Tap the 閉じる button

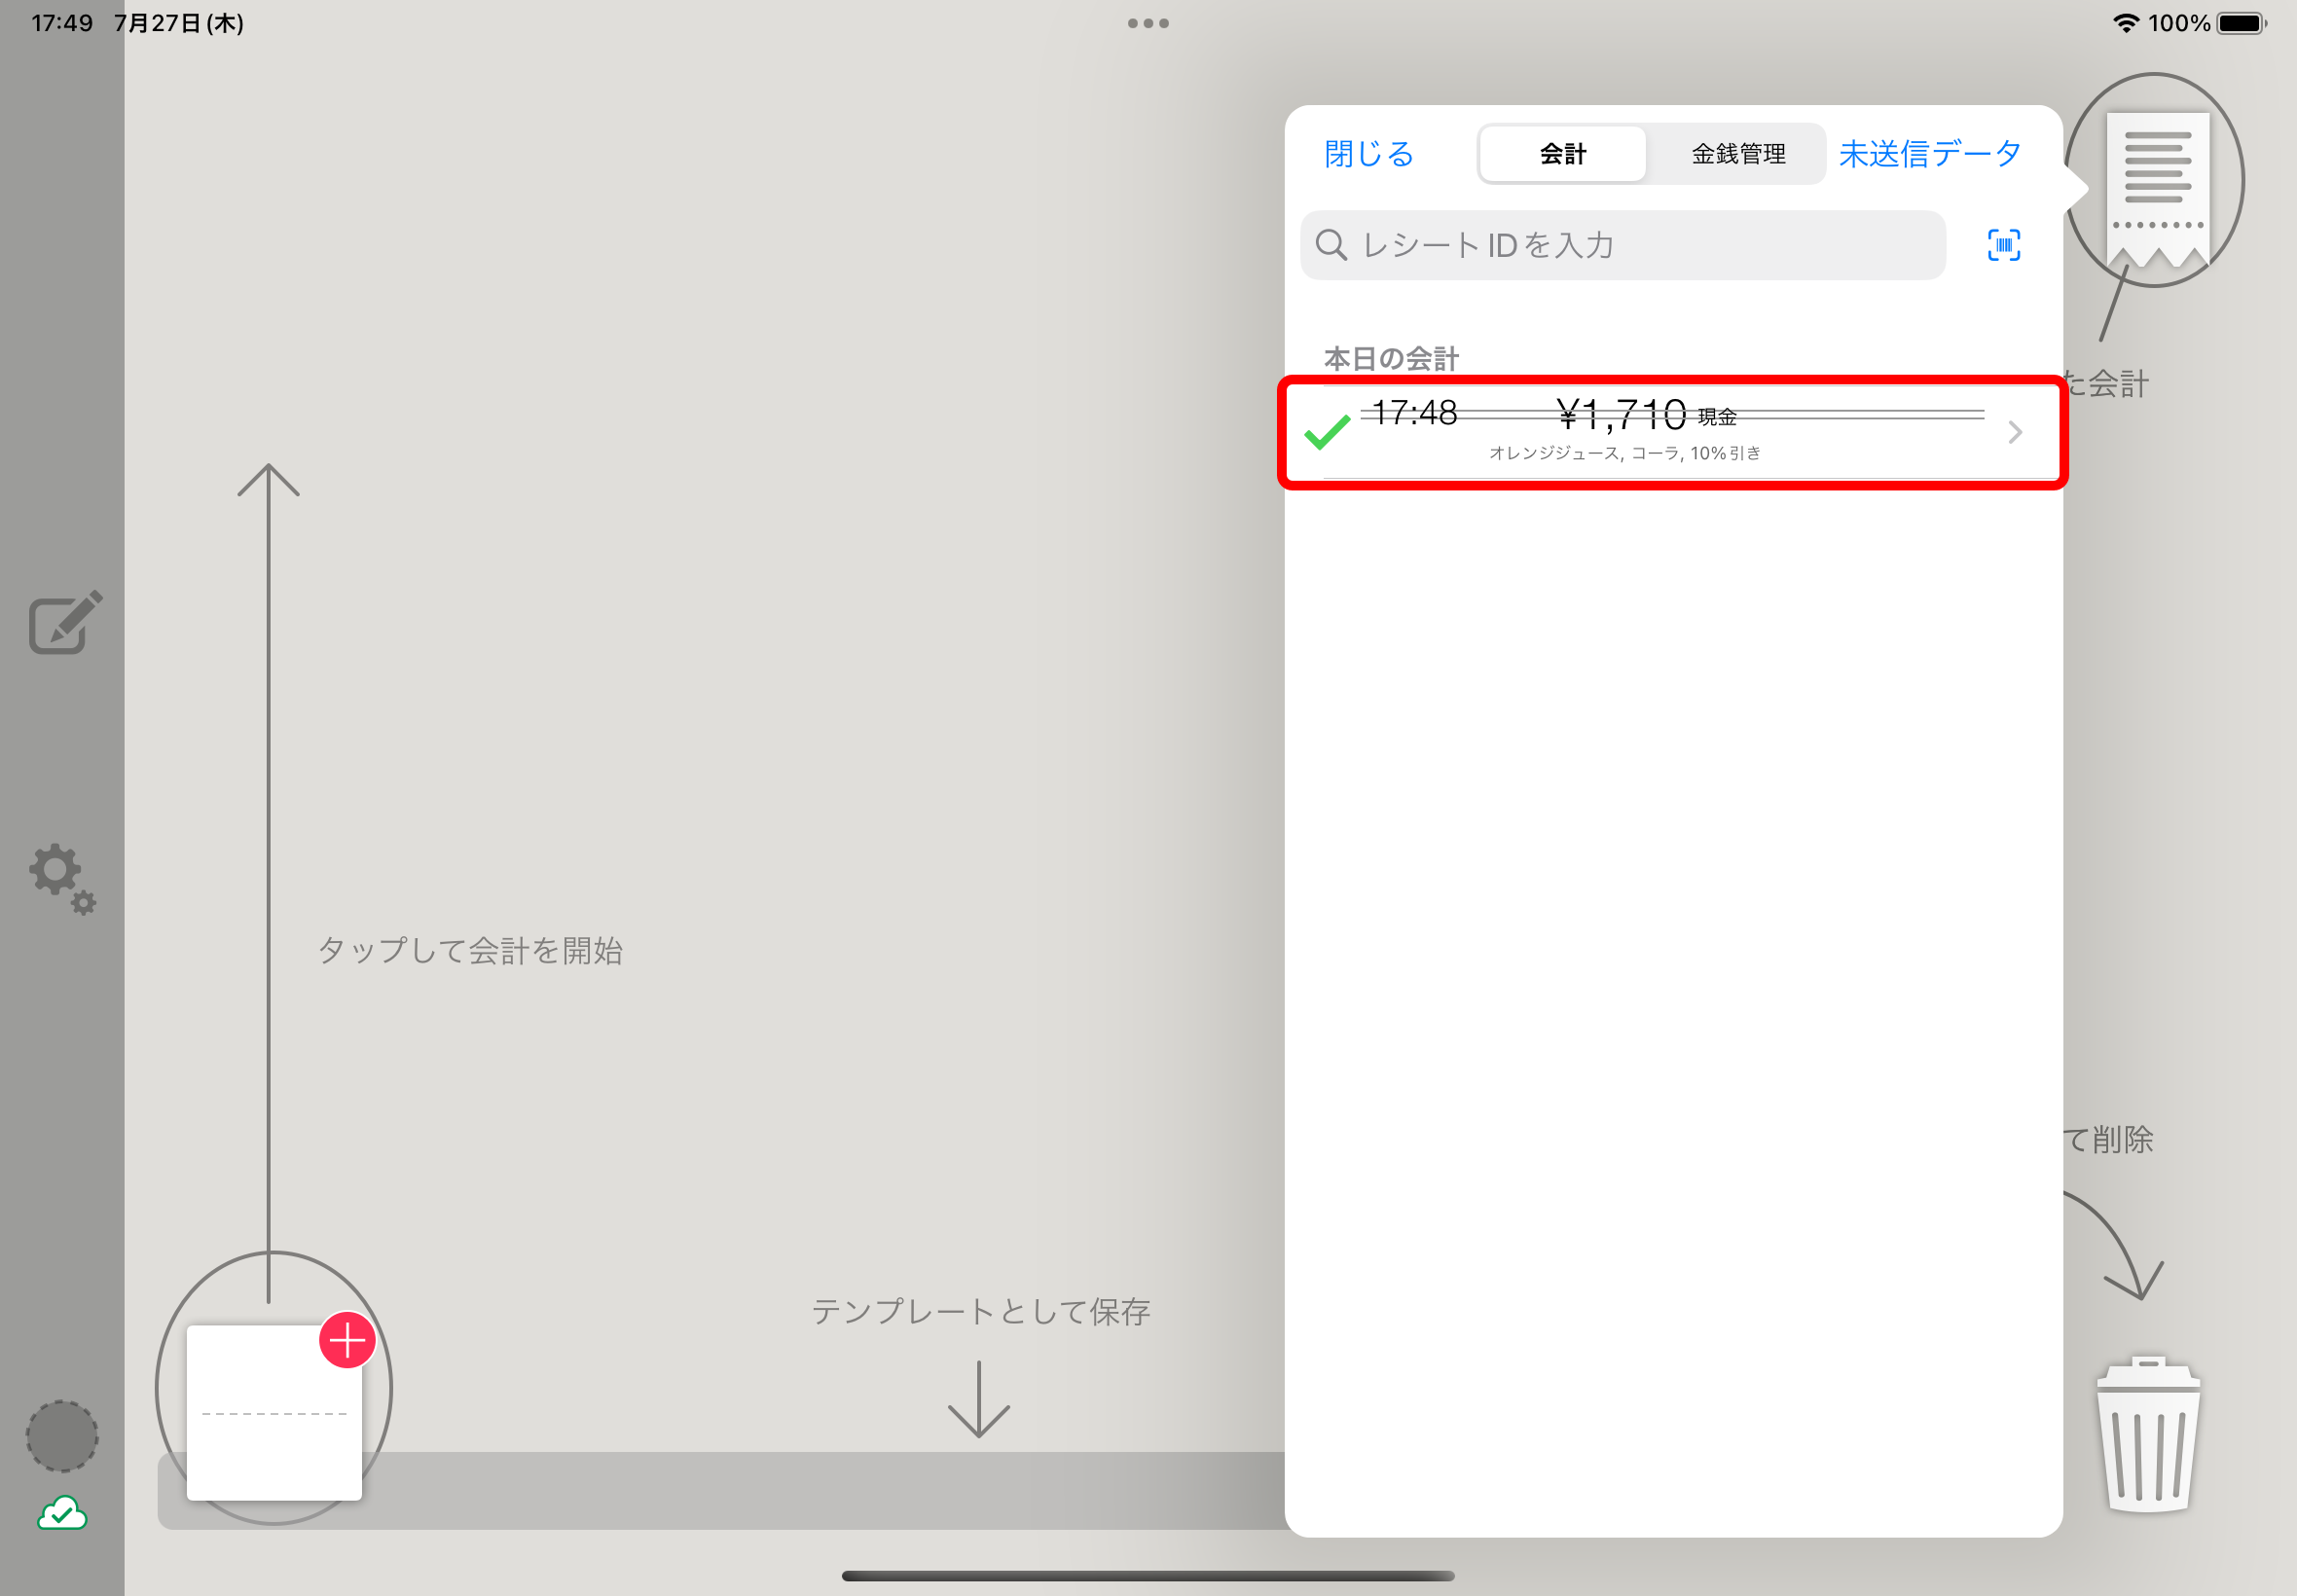(1369, 154)
